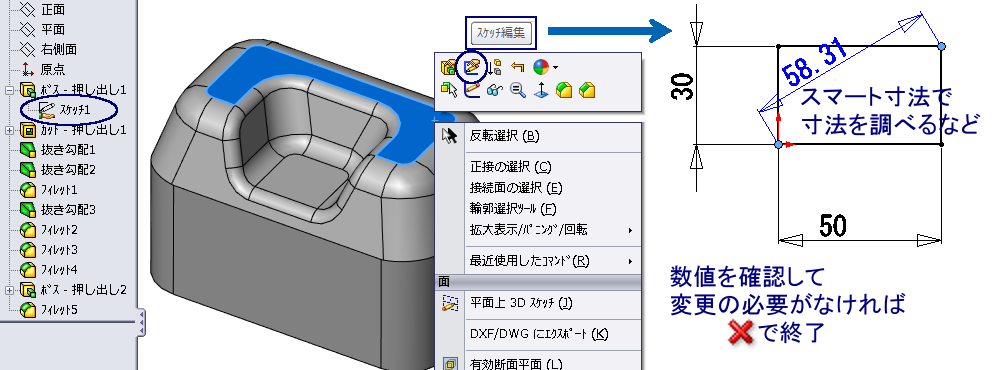The height and width of the screenshot is (370, 998).
Task: Click the eyeglasses hide/show icon
Action: tap(495, 90)
